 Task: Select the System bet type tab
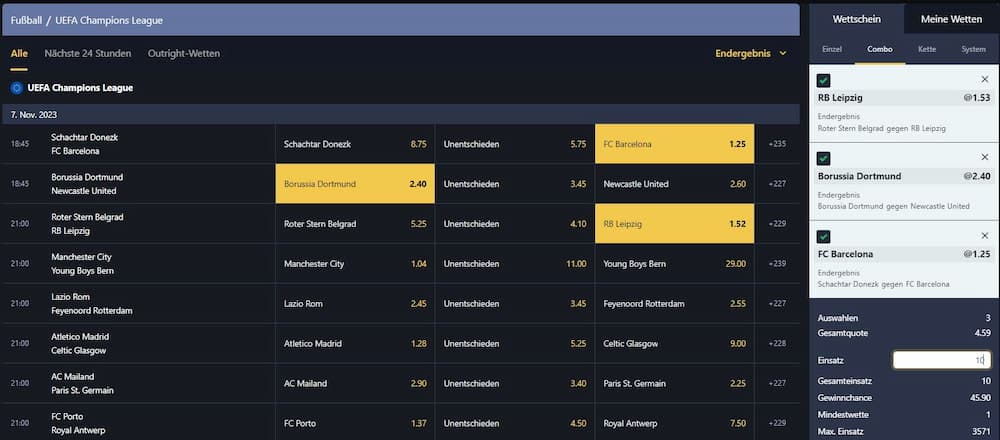coord(973,49)
